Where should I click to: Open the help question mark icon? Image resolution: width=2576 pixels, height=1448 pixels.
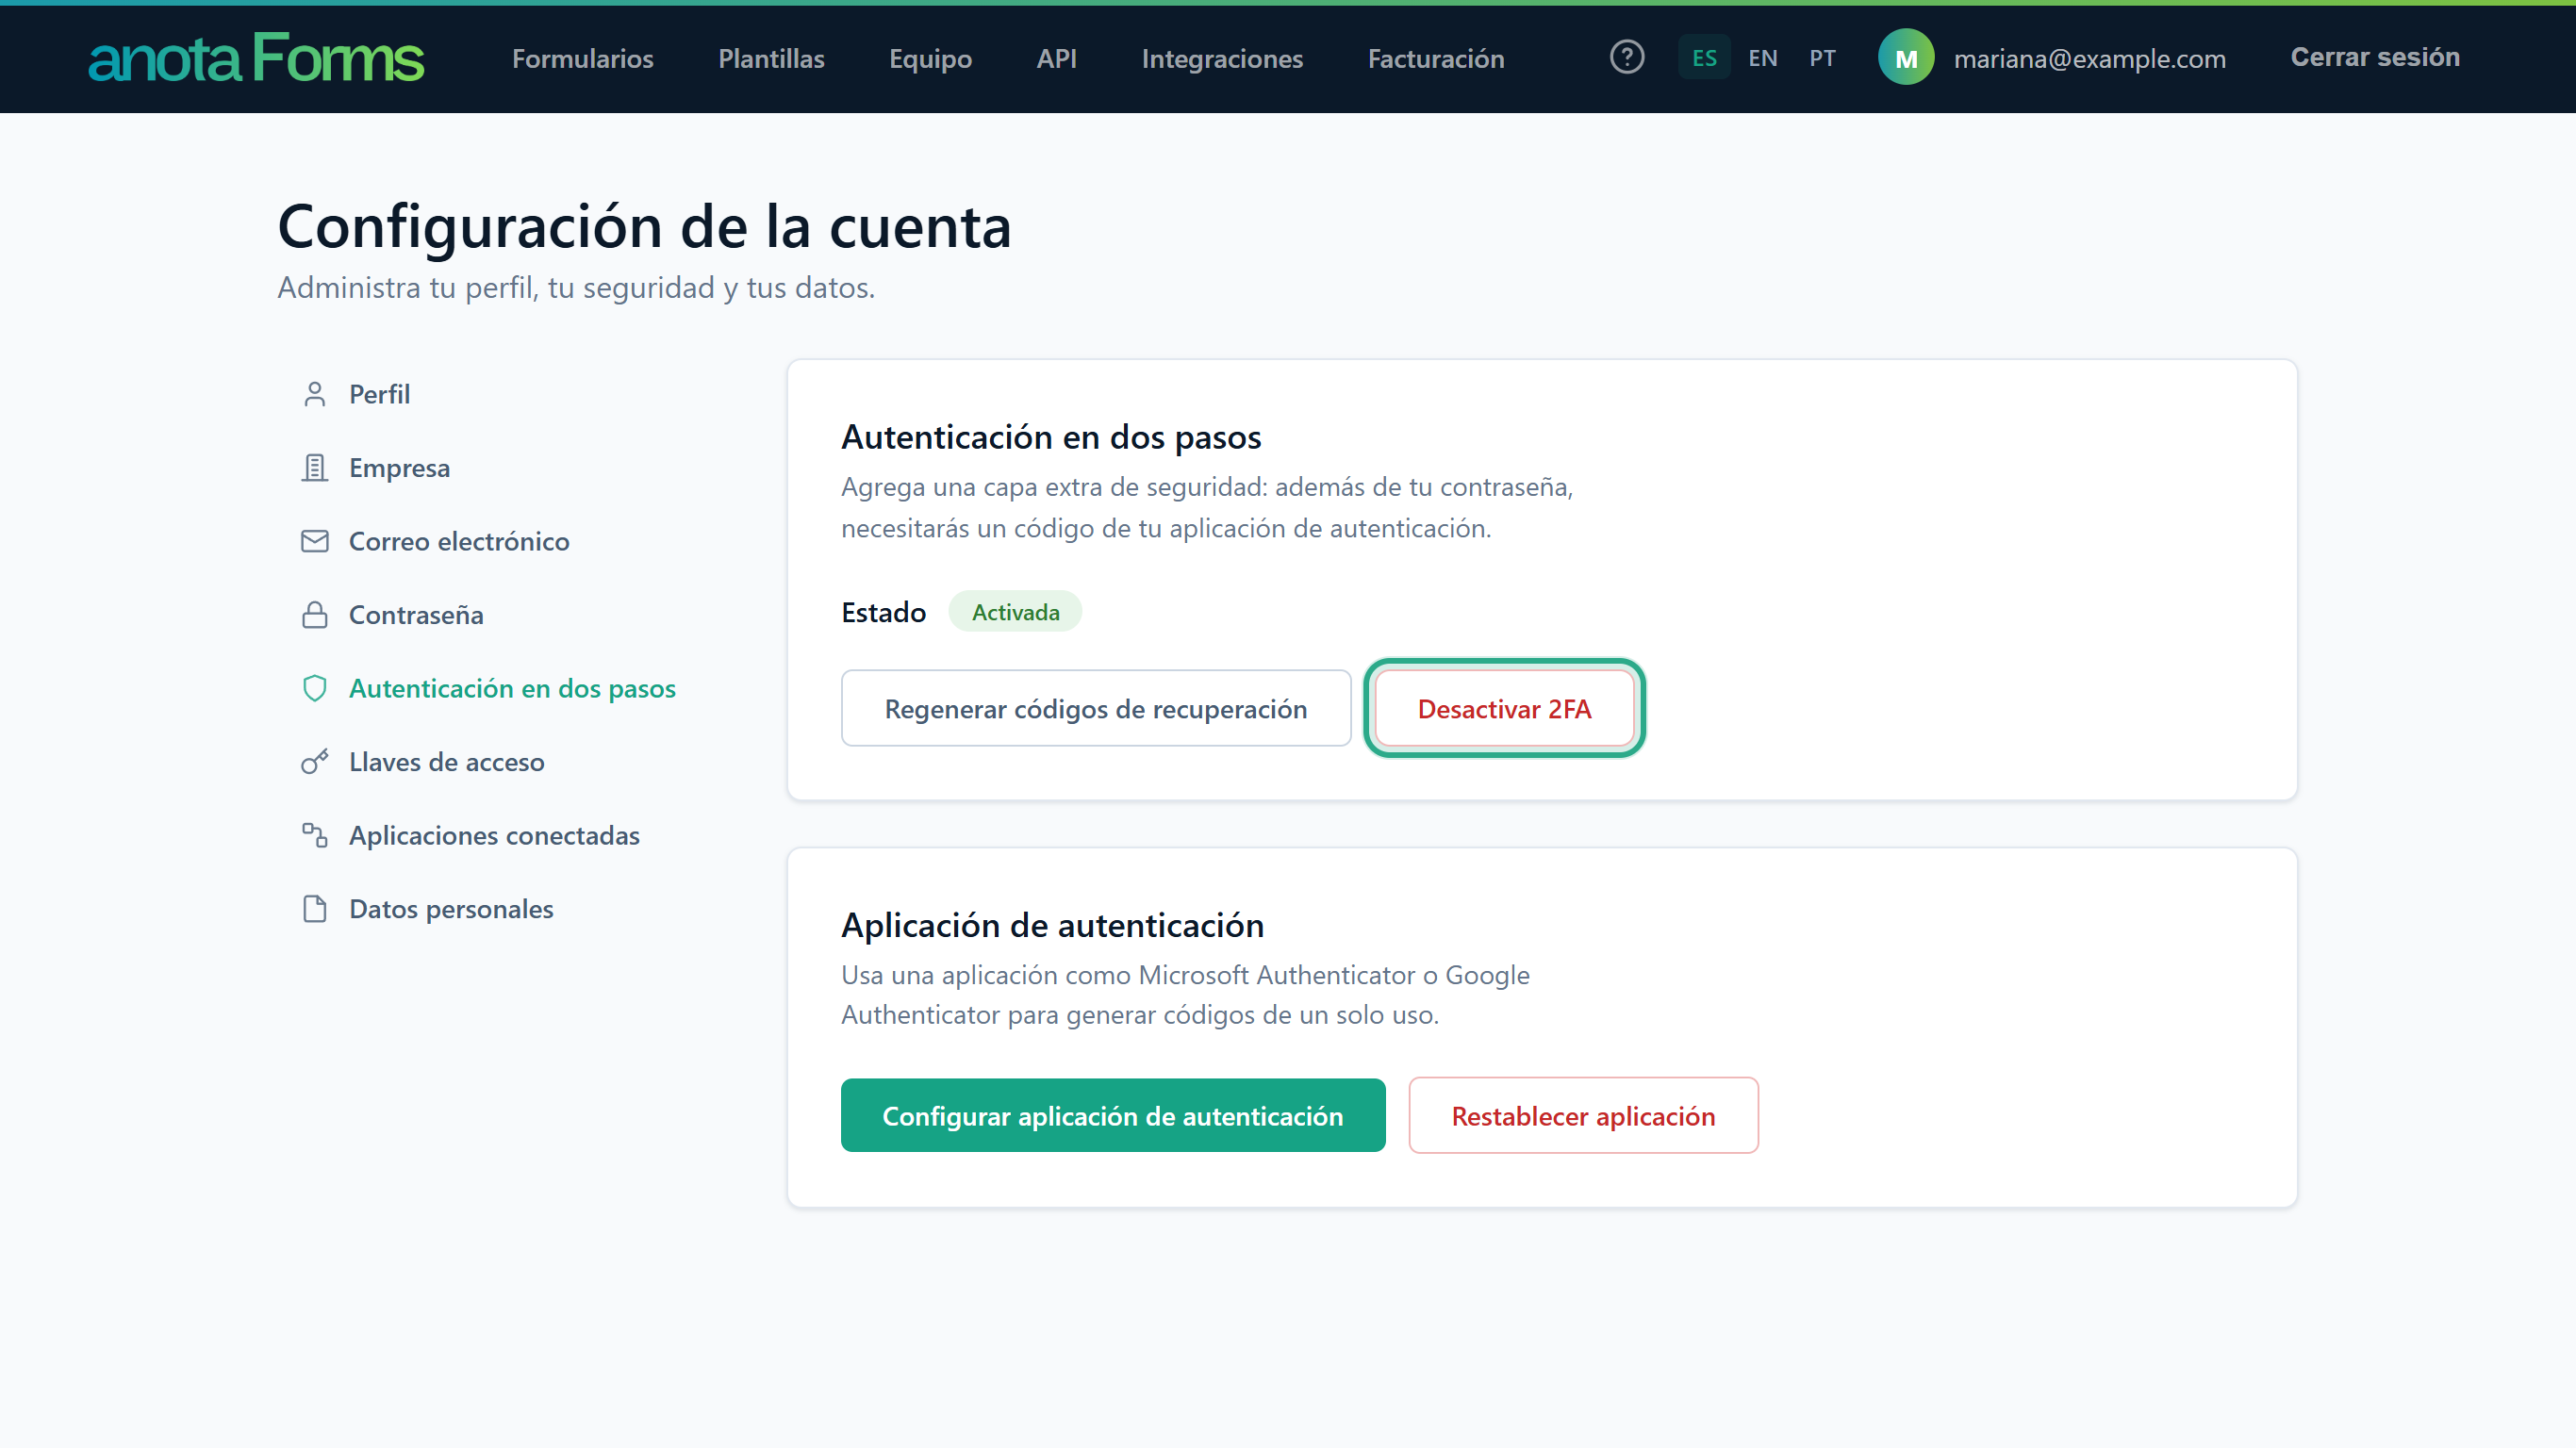point(1627,57)
